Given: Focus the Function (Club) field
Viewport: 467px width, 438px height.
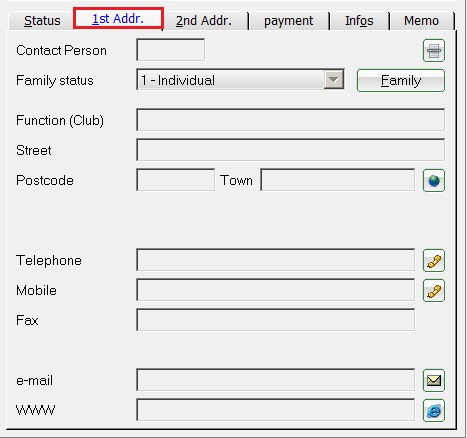Looking at the screenshot, I should (x=290, y=120).
